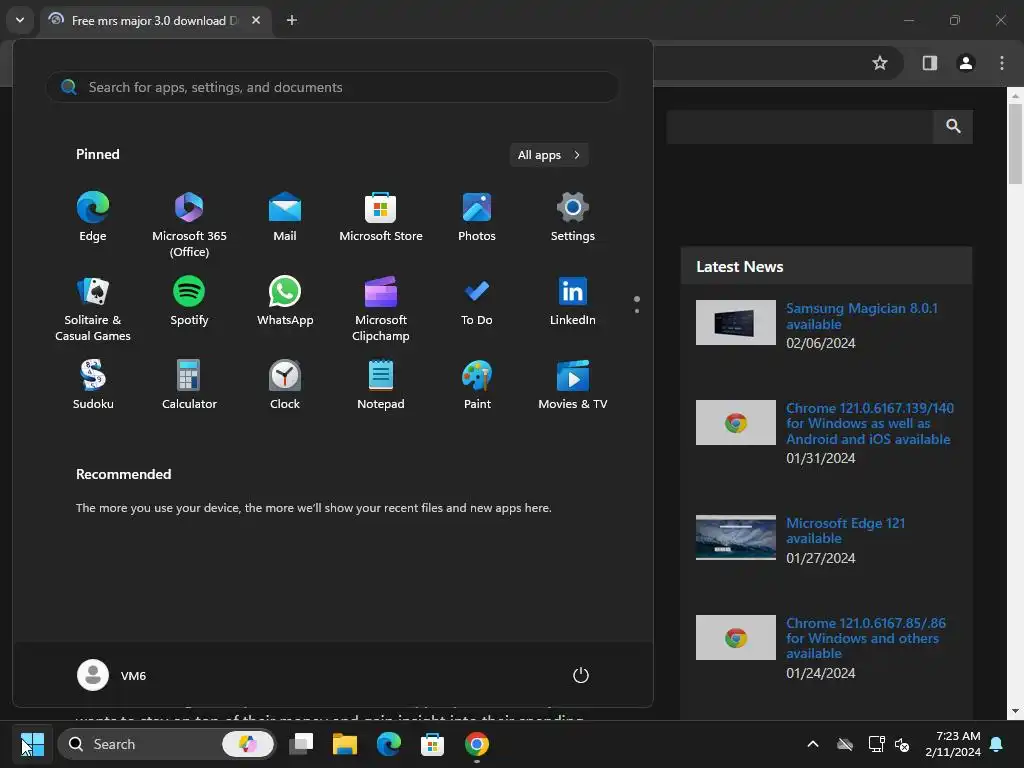The width and height of the screenshot is (1024, 768).
Task: Open the notification bell
Action: pyautogui.click(x=997, y=744)
